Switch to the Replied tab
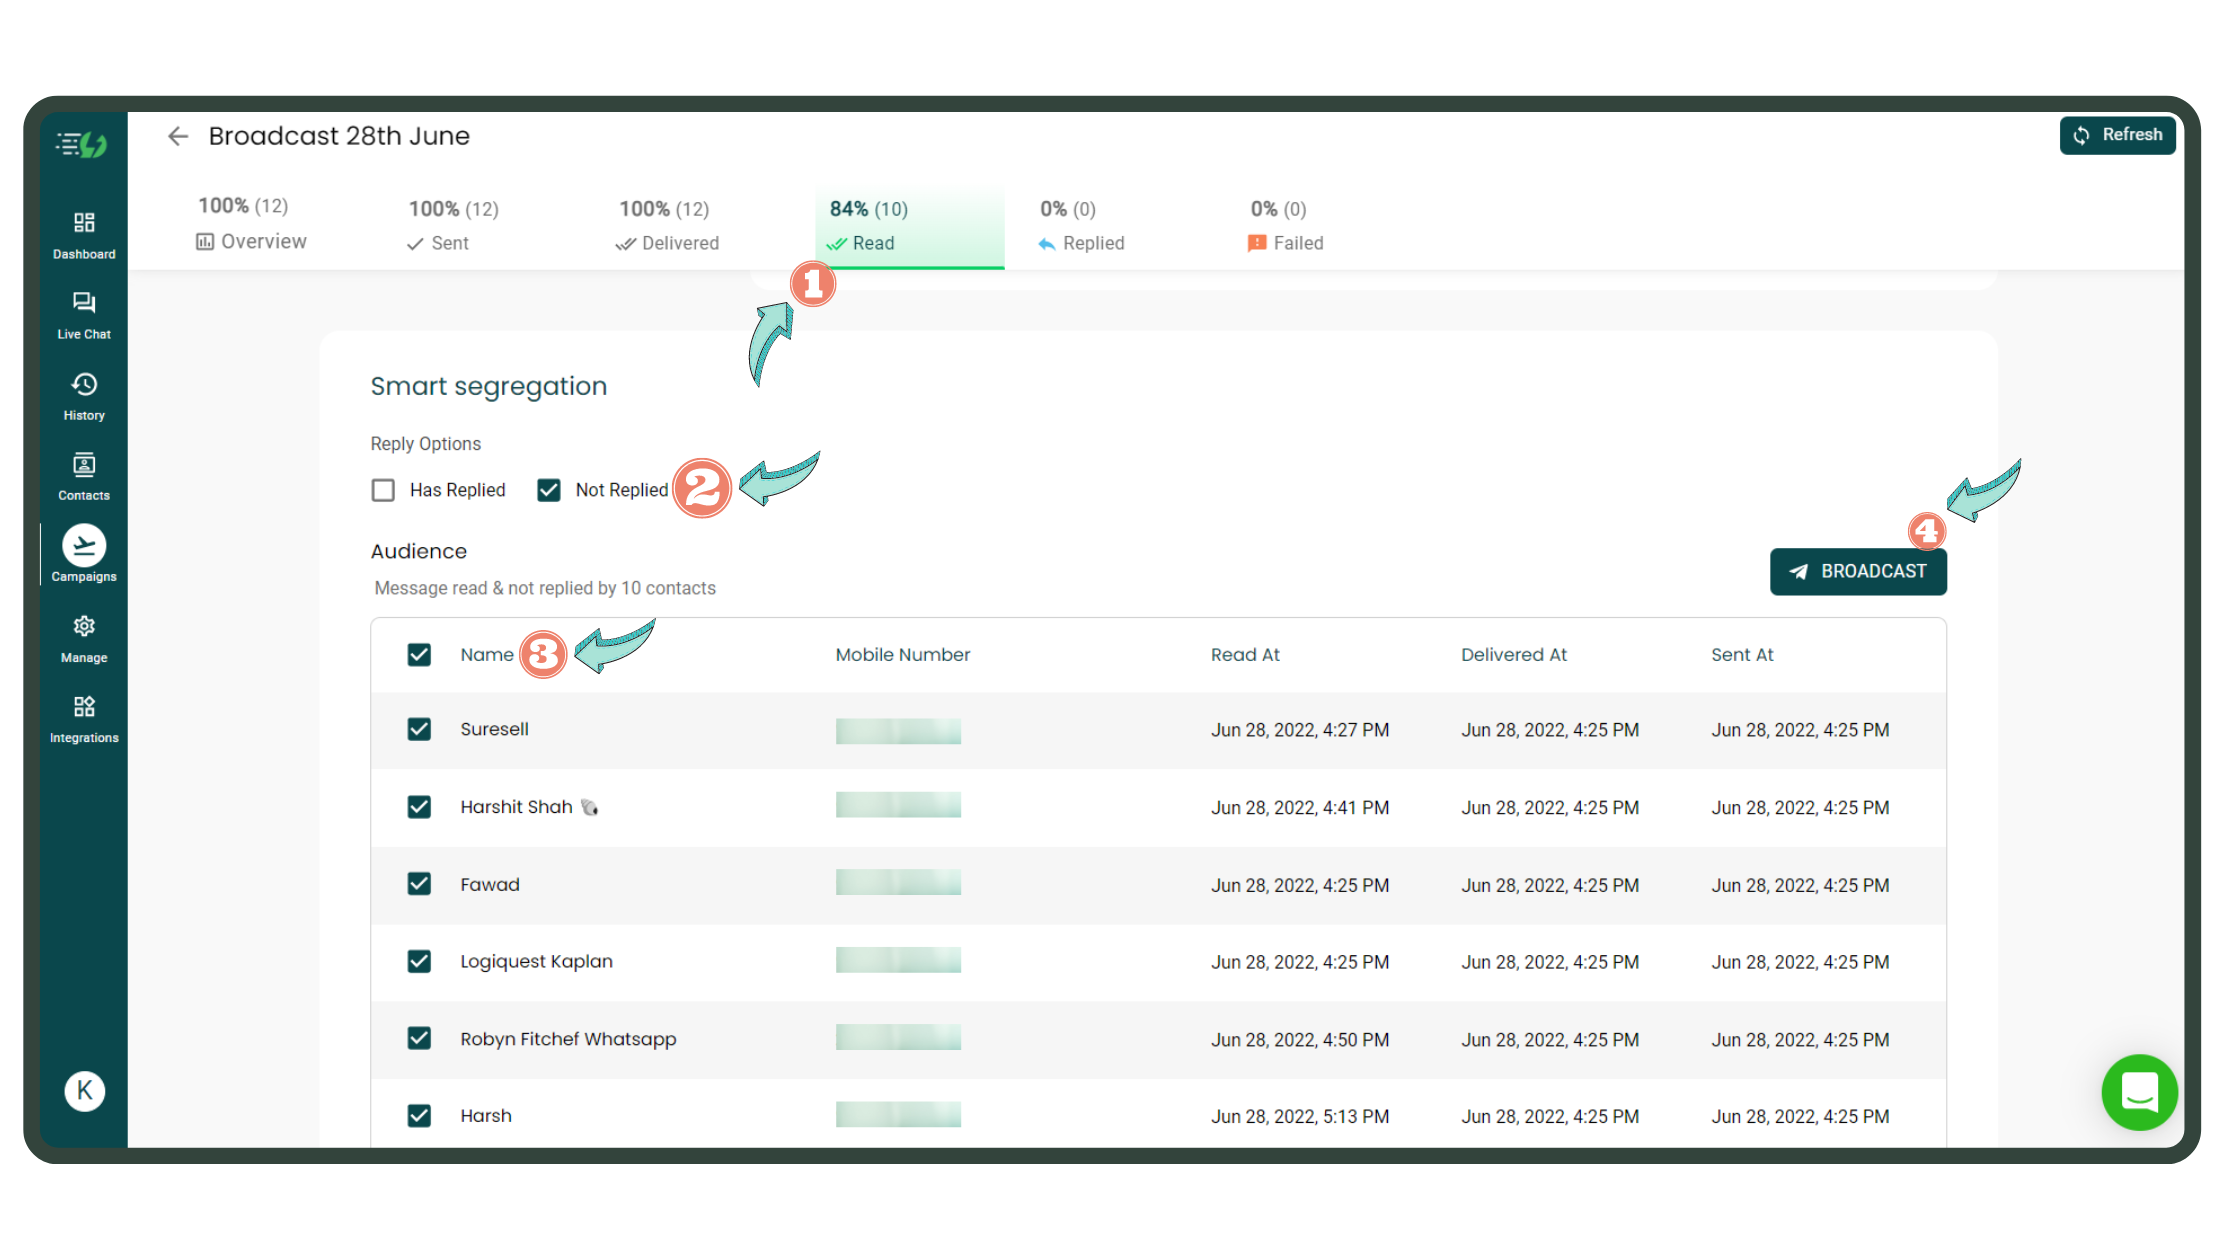 click(1082, 226)
